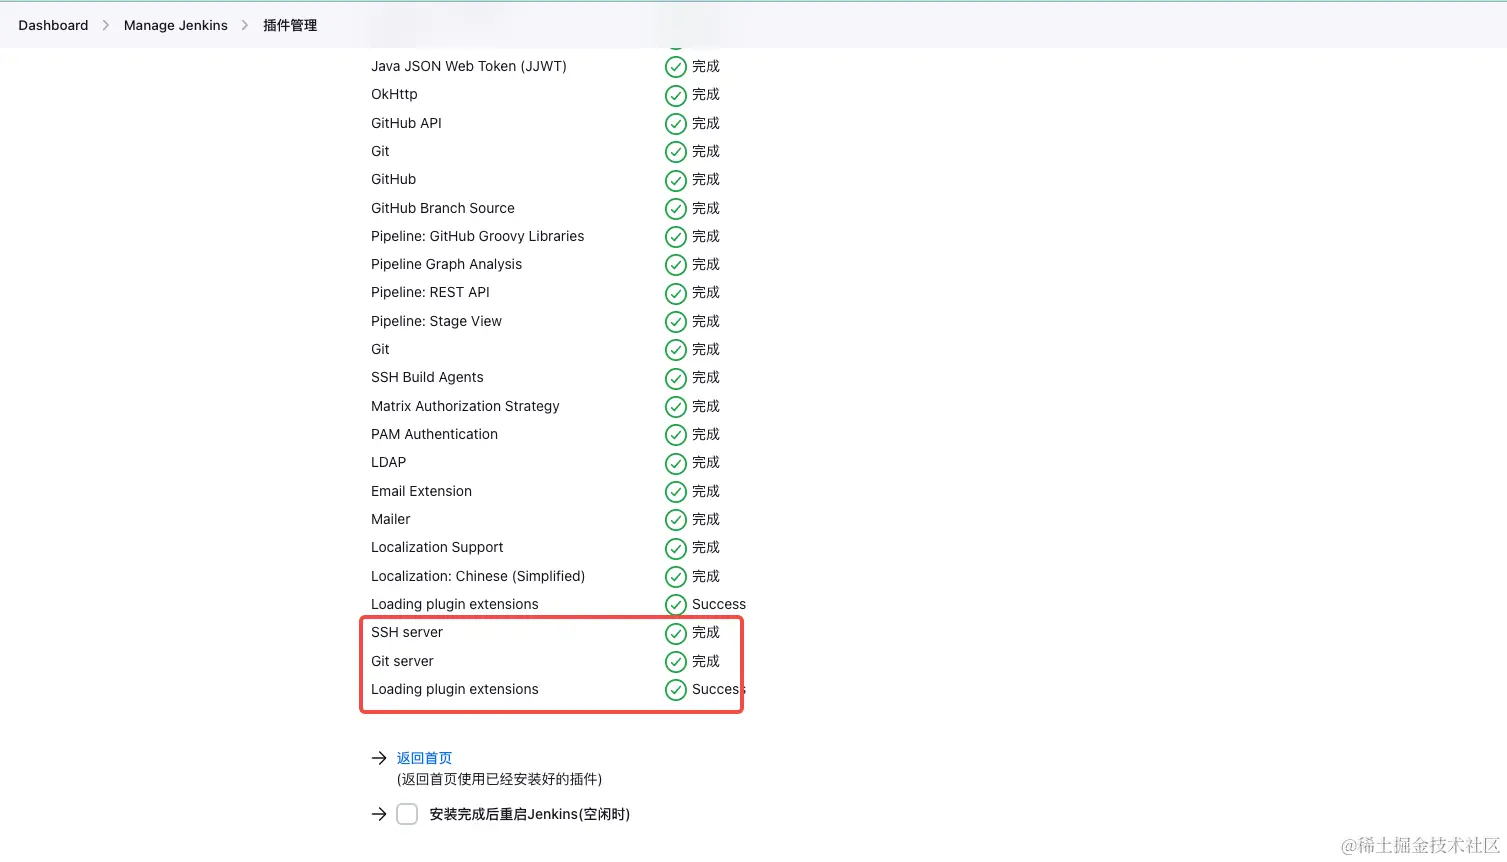1507x862 pixels.
Task: Select the Mailer plugin name
Action: click(x=390, y=519)
